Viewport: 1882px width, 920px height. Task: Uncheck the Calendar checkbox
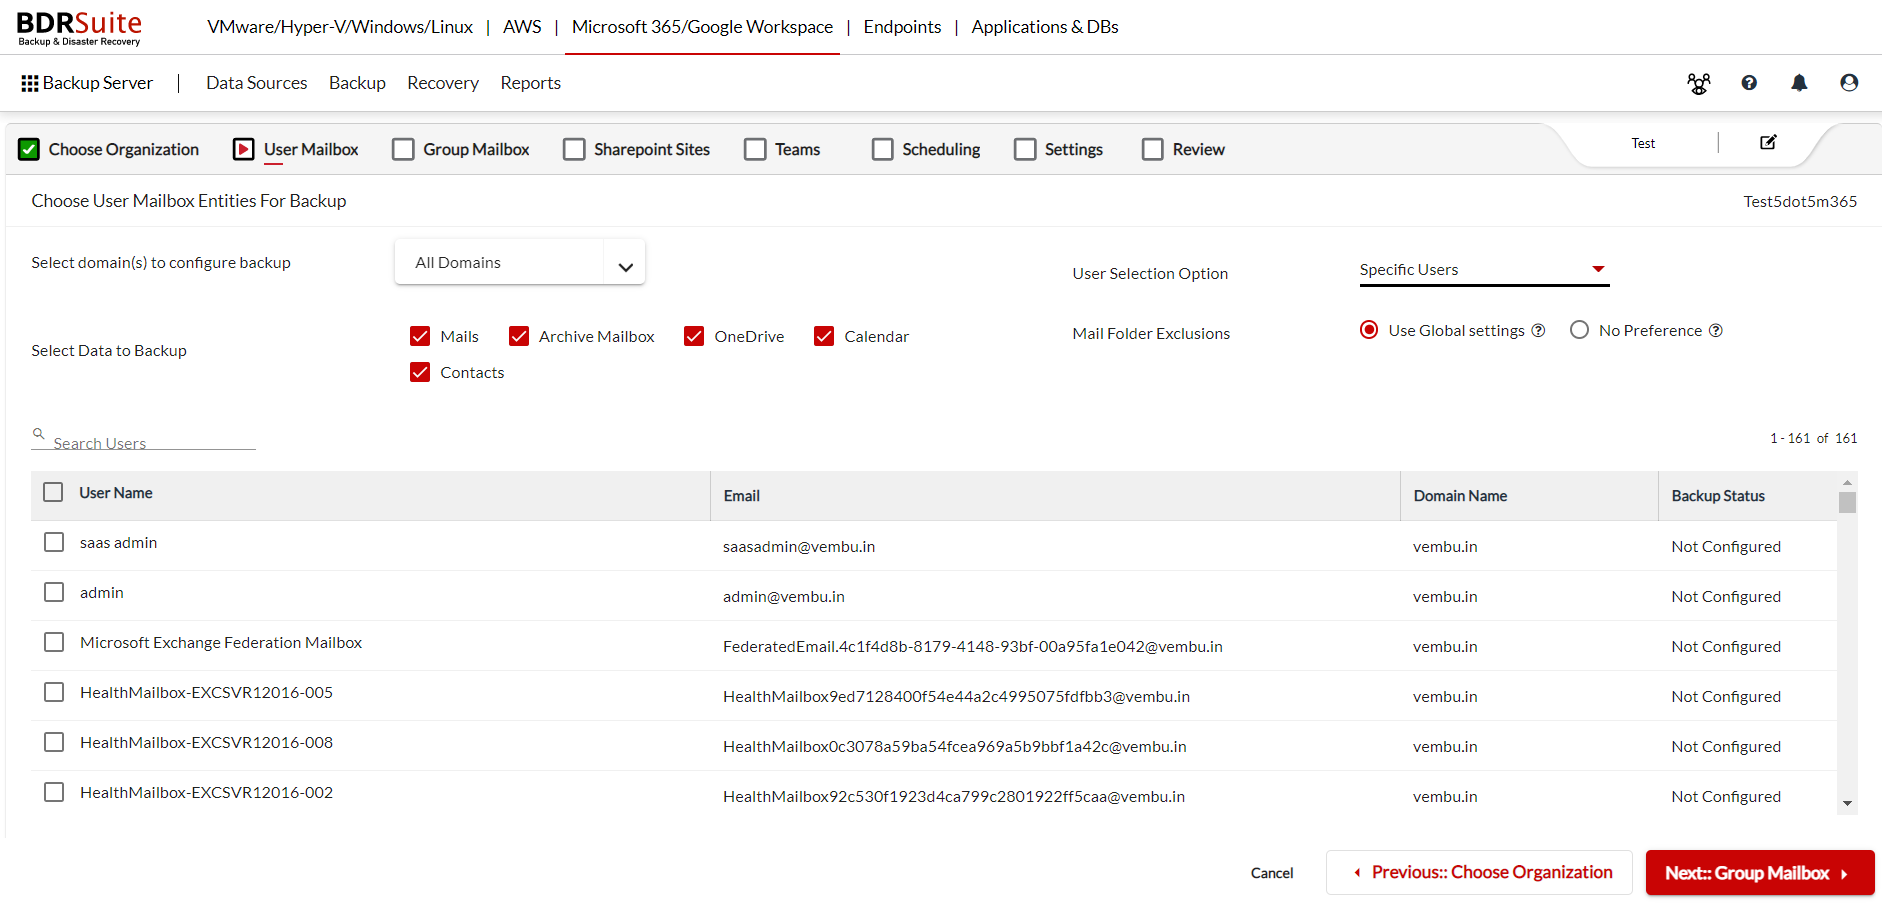click(824, 336)
